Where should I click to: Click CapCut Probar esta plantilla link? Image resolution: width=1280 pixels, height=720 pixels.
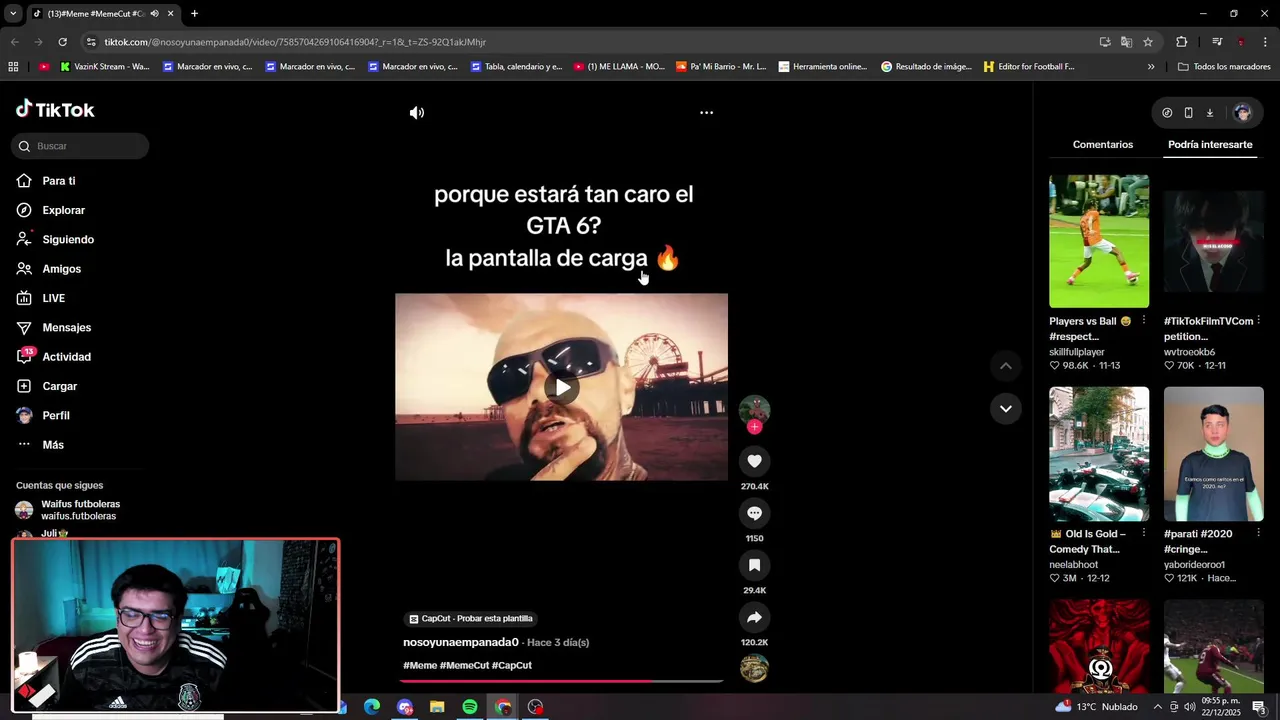pyautogui.click(x=470, y=619)
